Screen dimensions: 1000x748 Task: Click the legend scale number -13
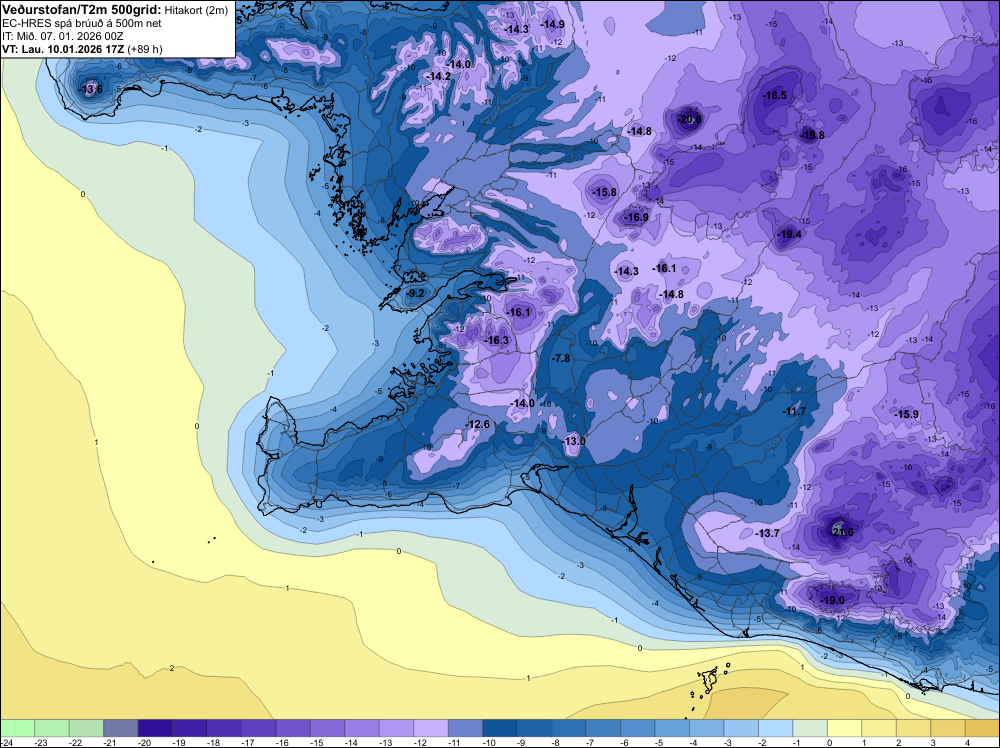[x=386, y=742]
